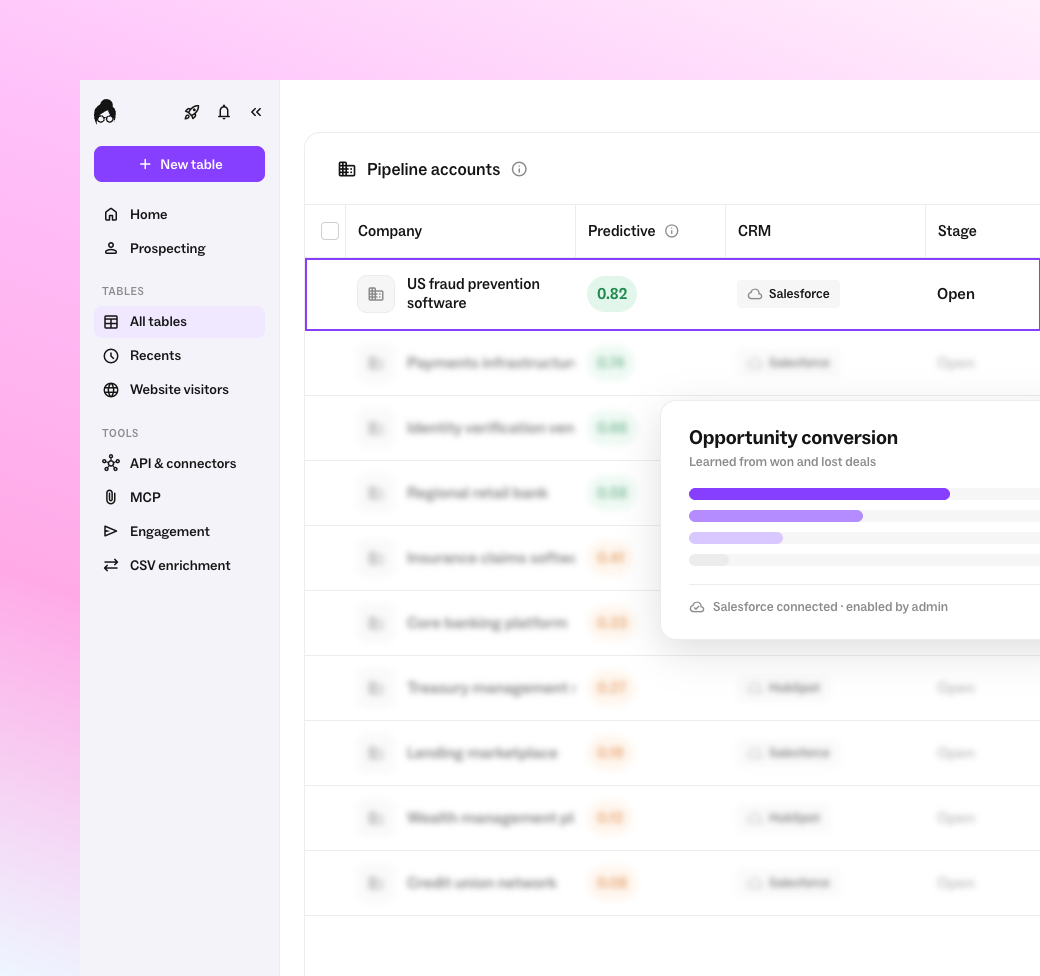Click the Salesforce connected cloud icon
The height and width of the screenshot is (976, 1040).
697,607
